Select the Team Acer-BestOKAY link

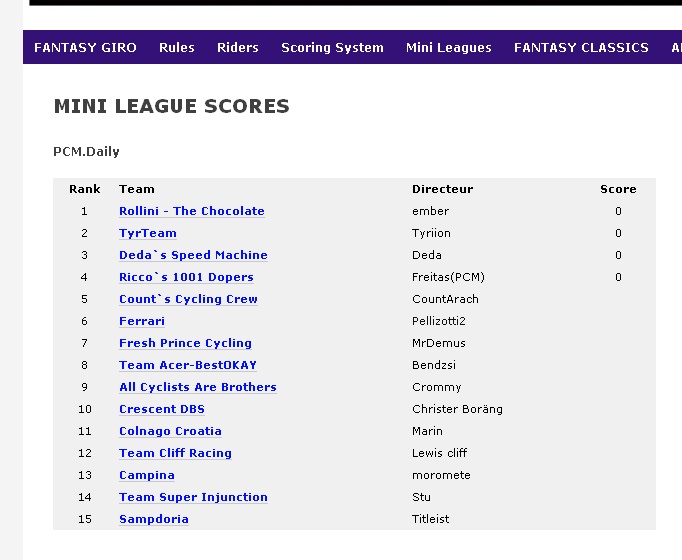[188, 365]
